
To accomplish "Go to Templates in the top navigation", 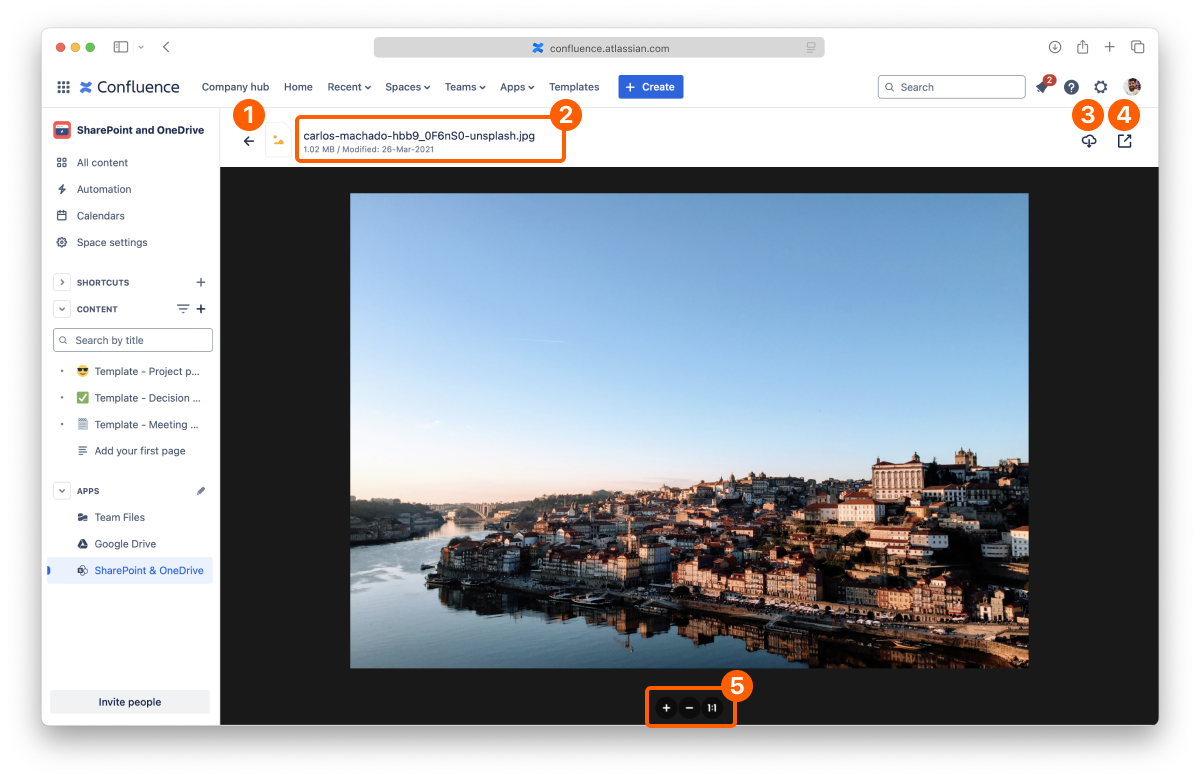I will 574,87.
